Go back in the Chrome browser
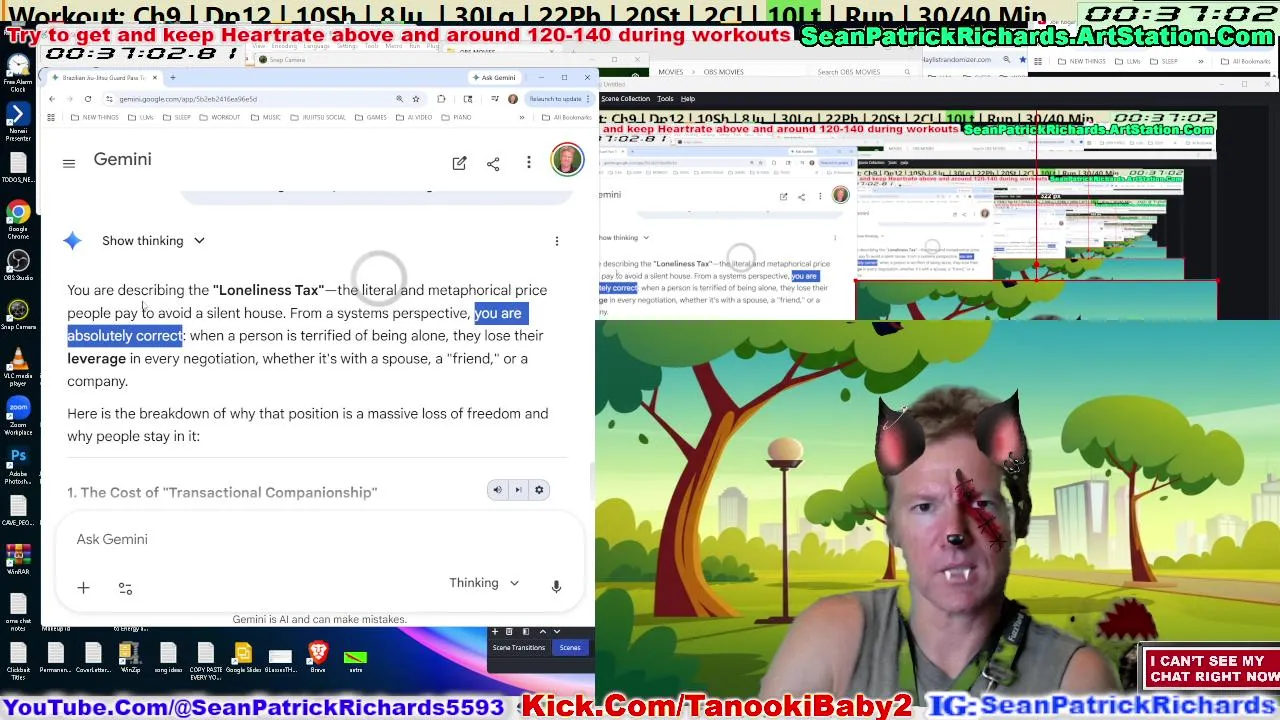1280x720 pixels. click(x=52, y=99)
